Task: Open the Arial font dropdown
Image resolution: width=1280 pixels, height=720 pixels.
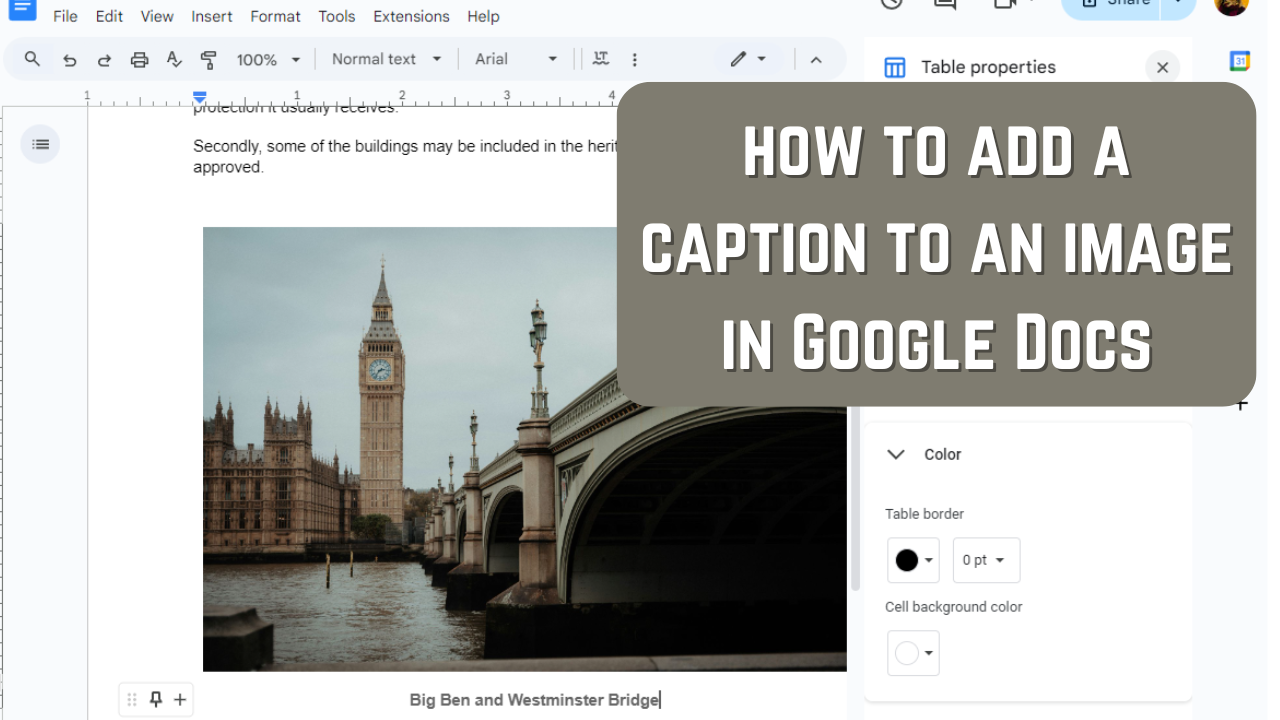Action: (516, 59)
